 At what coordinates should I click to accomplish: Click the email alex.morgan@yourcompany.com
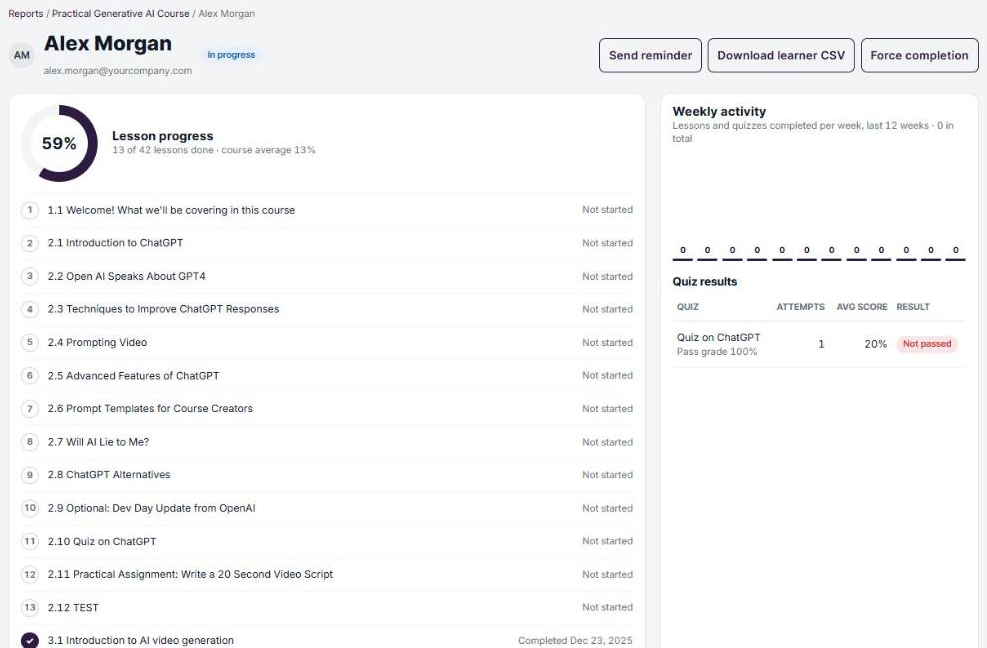118,71
